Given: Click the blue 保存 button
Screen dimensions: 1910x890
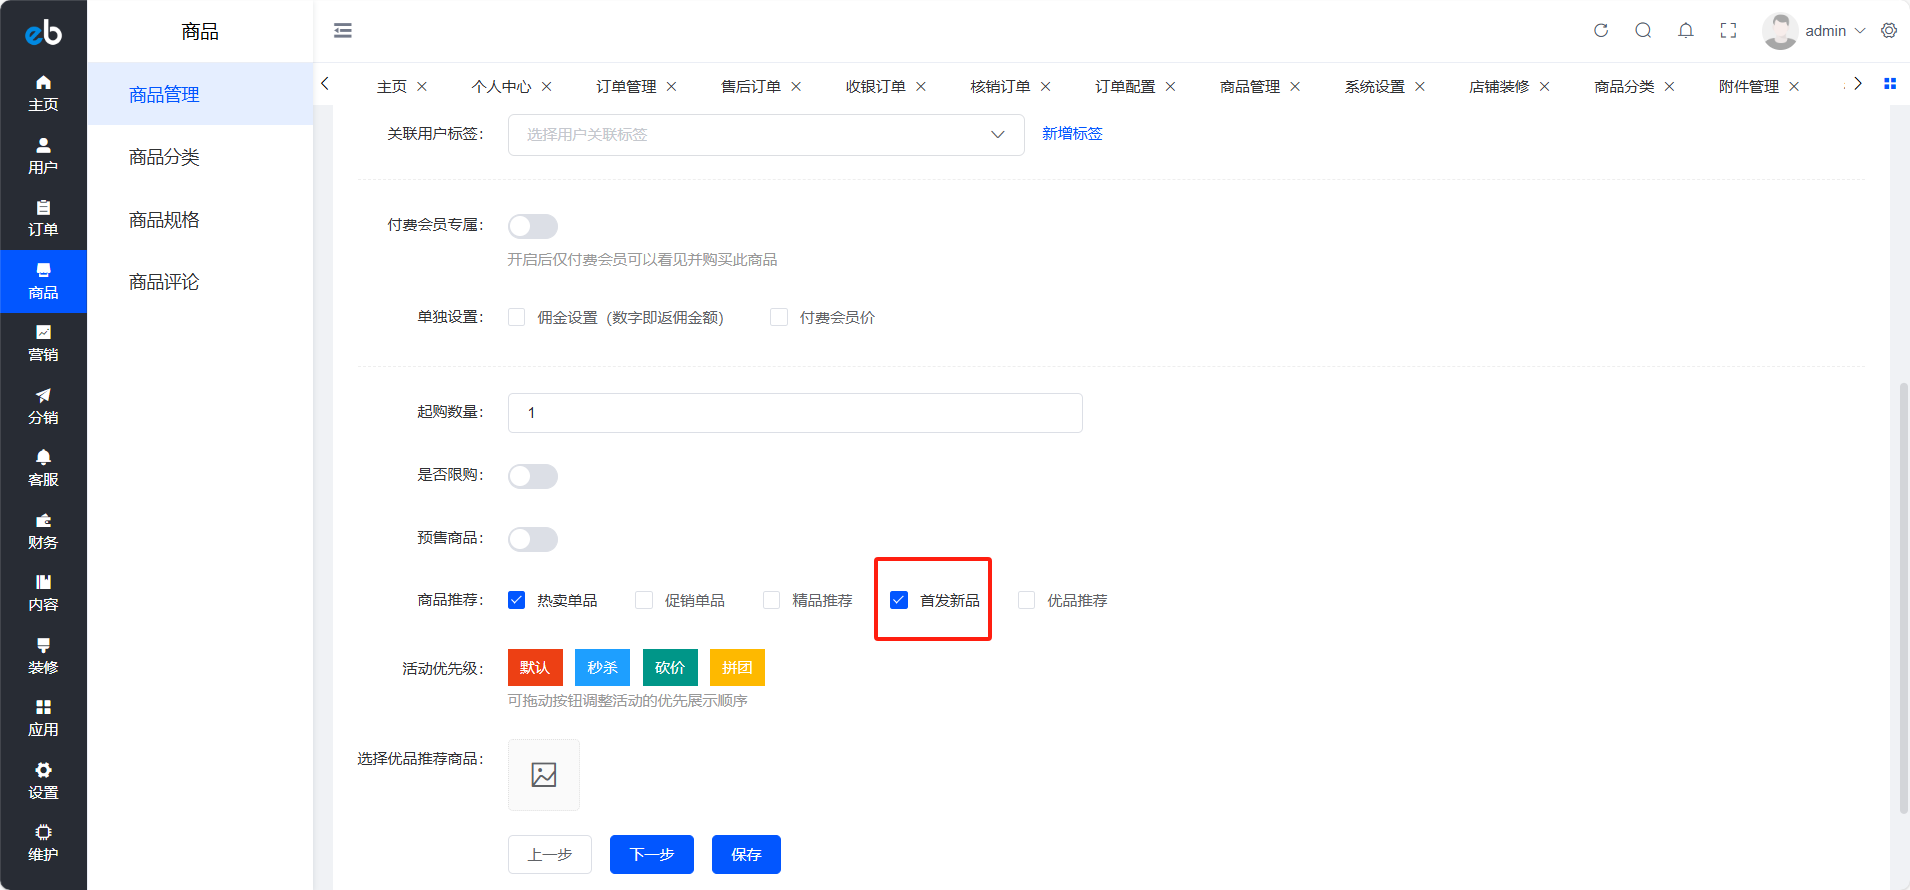Looking at the screenshot, I should coord(746,854).
